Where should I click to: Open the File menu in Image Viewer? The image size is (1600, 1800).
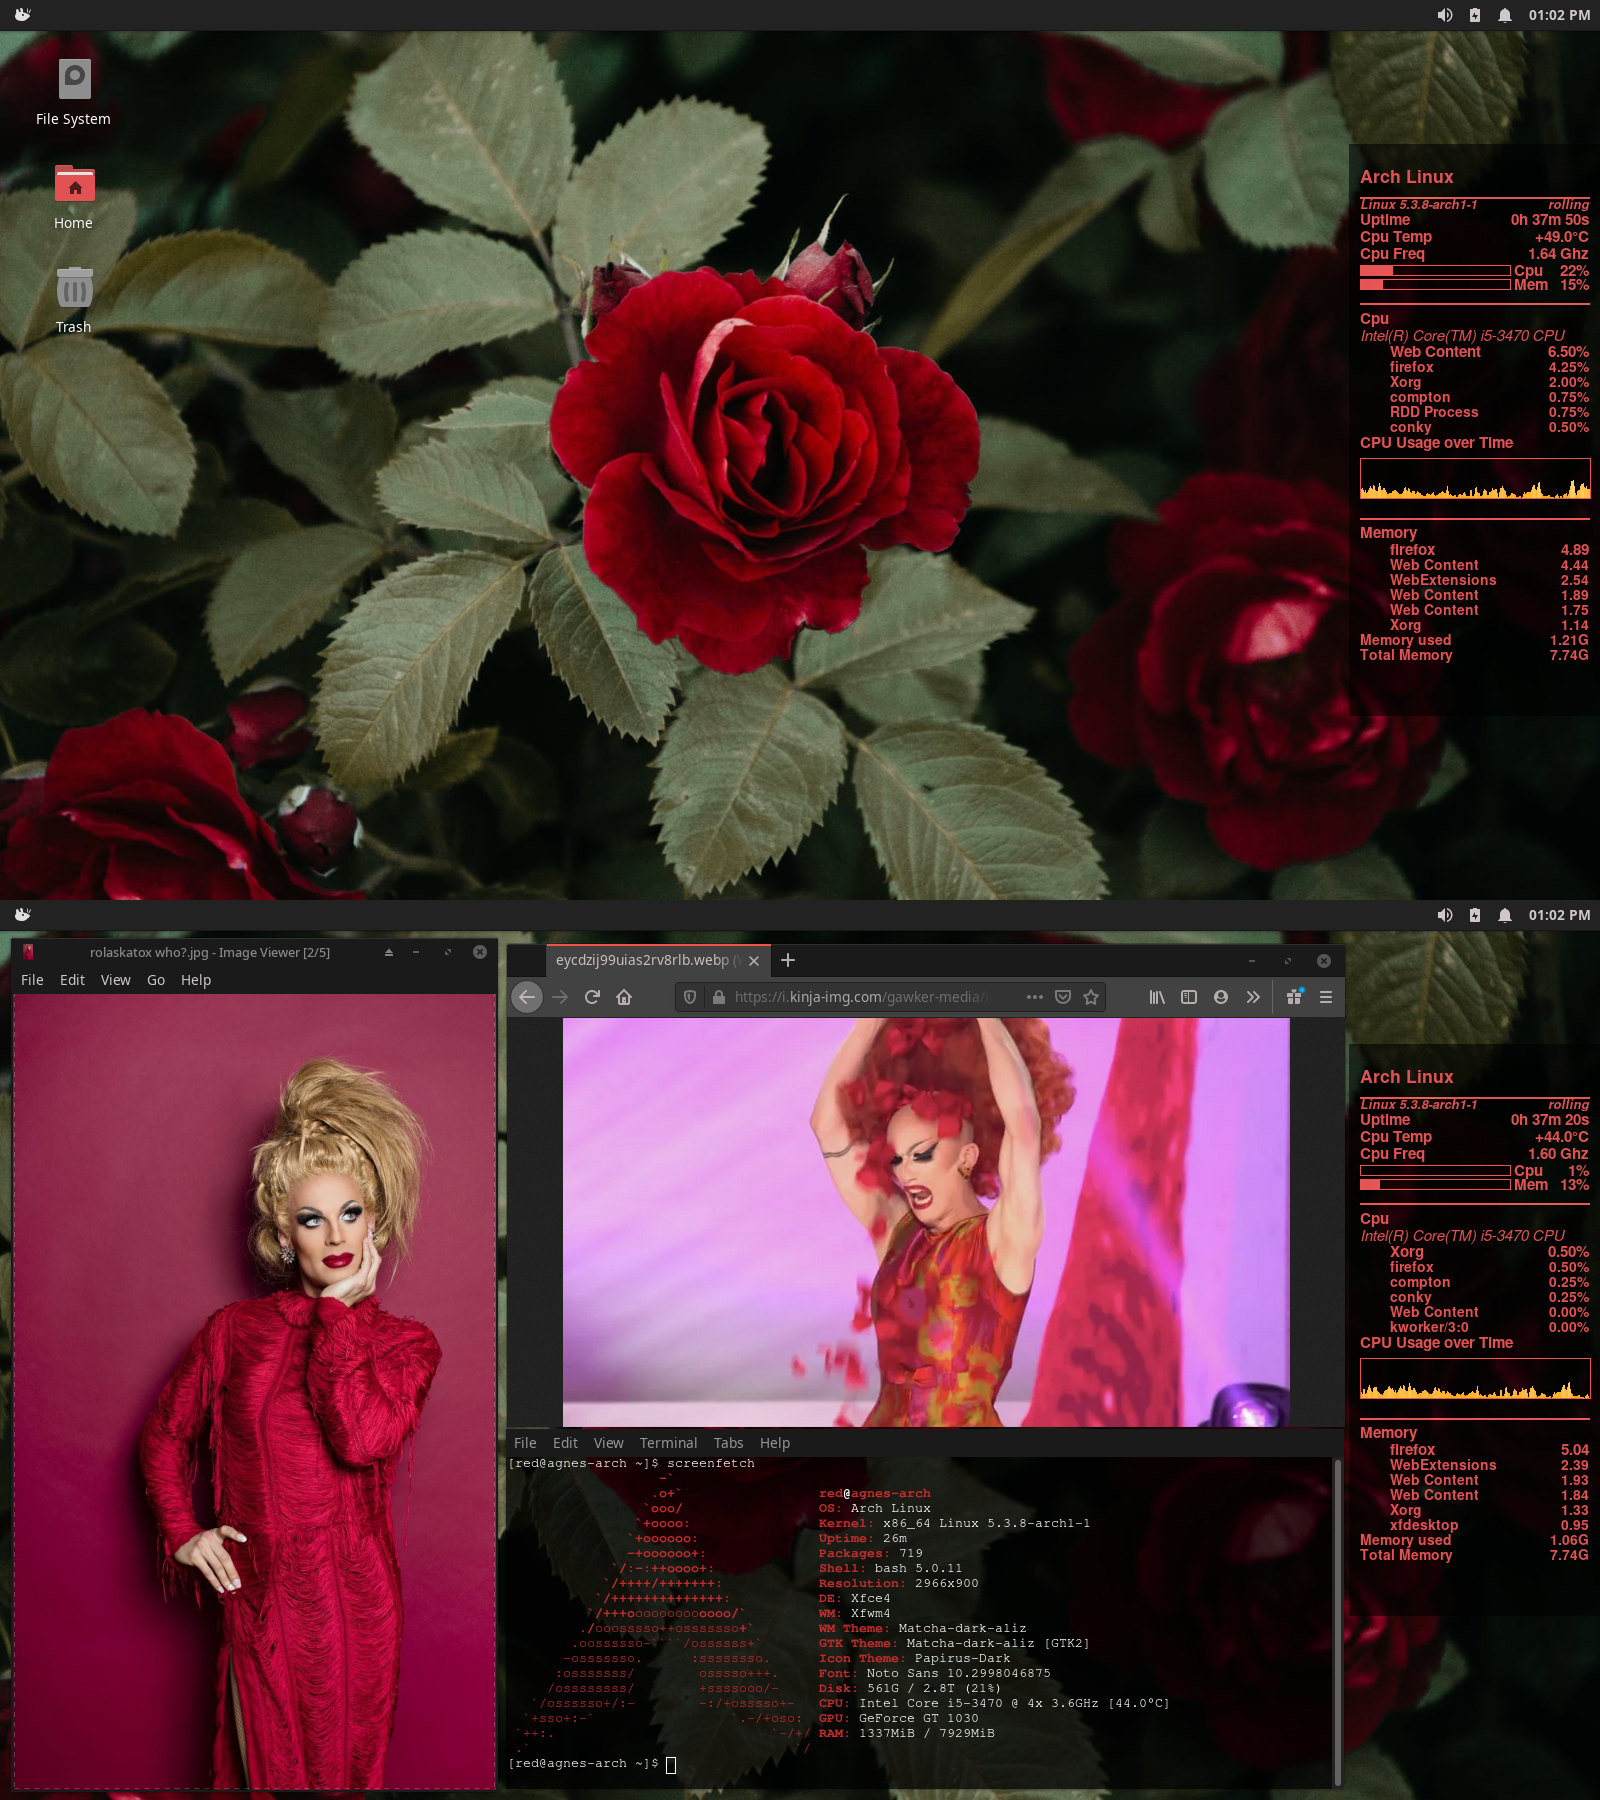[32, 980]
